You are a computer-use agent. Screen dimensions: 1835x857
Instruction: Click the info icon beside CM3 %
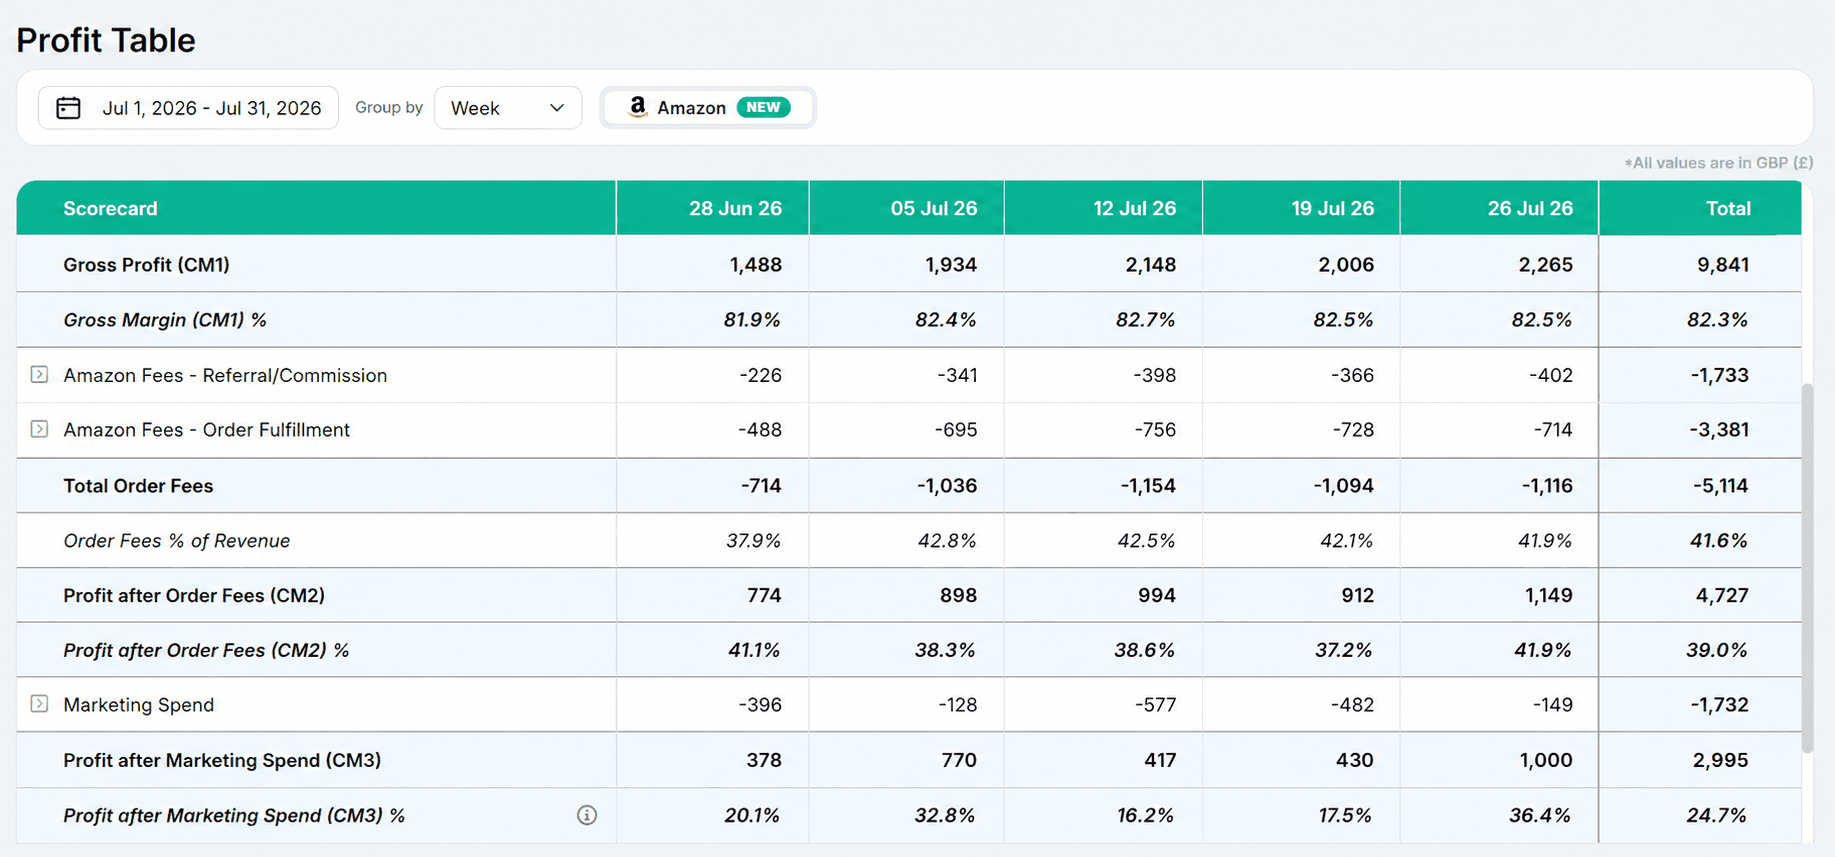587,815
